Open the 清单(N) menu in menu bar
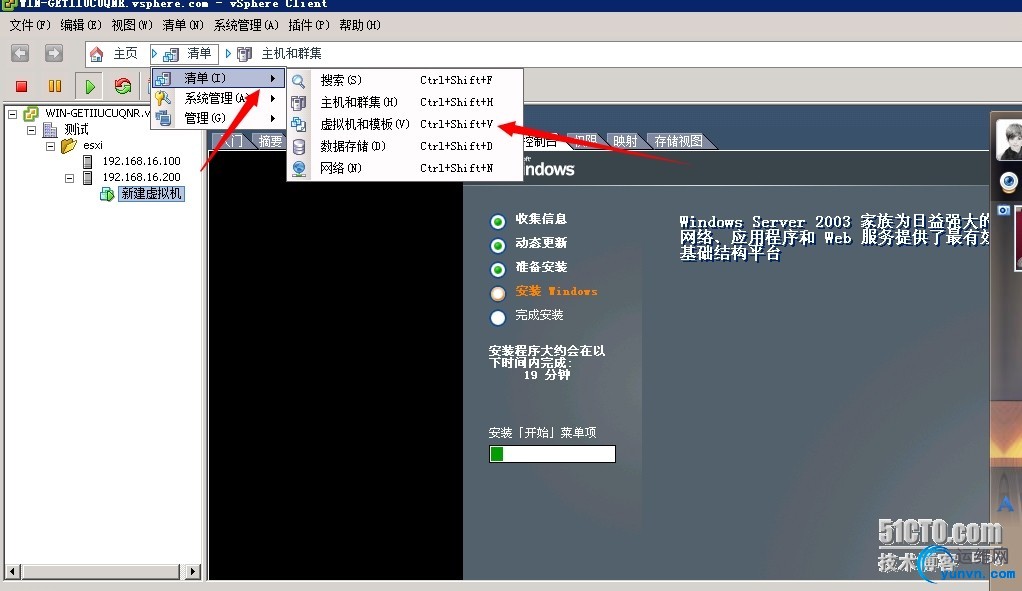The height and width of the screenshot is (591, 1022). (183, 25)
